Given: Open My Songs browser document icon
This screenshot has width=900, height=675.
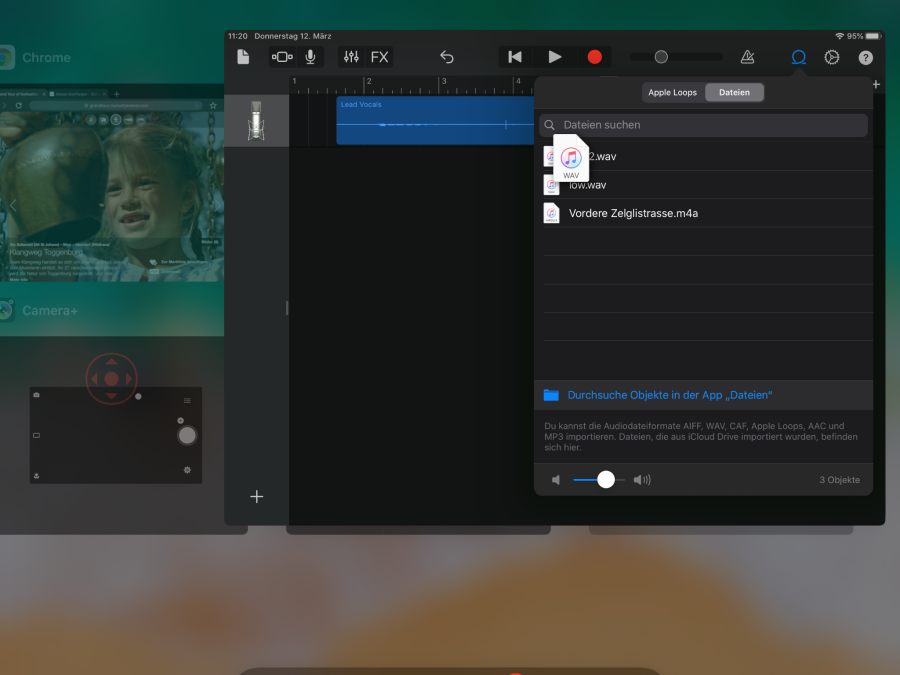Looking at the screenshot, I should click(243, 57).
